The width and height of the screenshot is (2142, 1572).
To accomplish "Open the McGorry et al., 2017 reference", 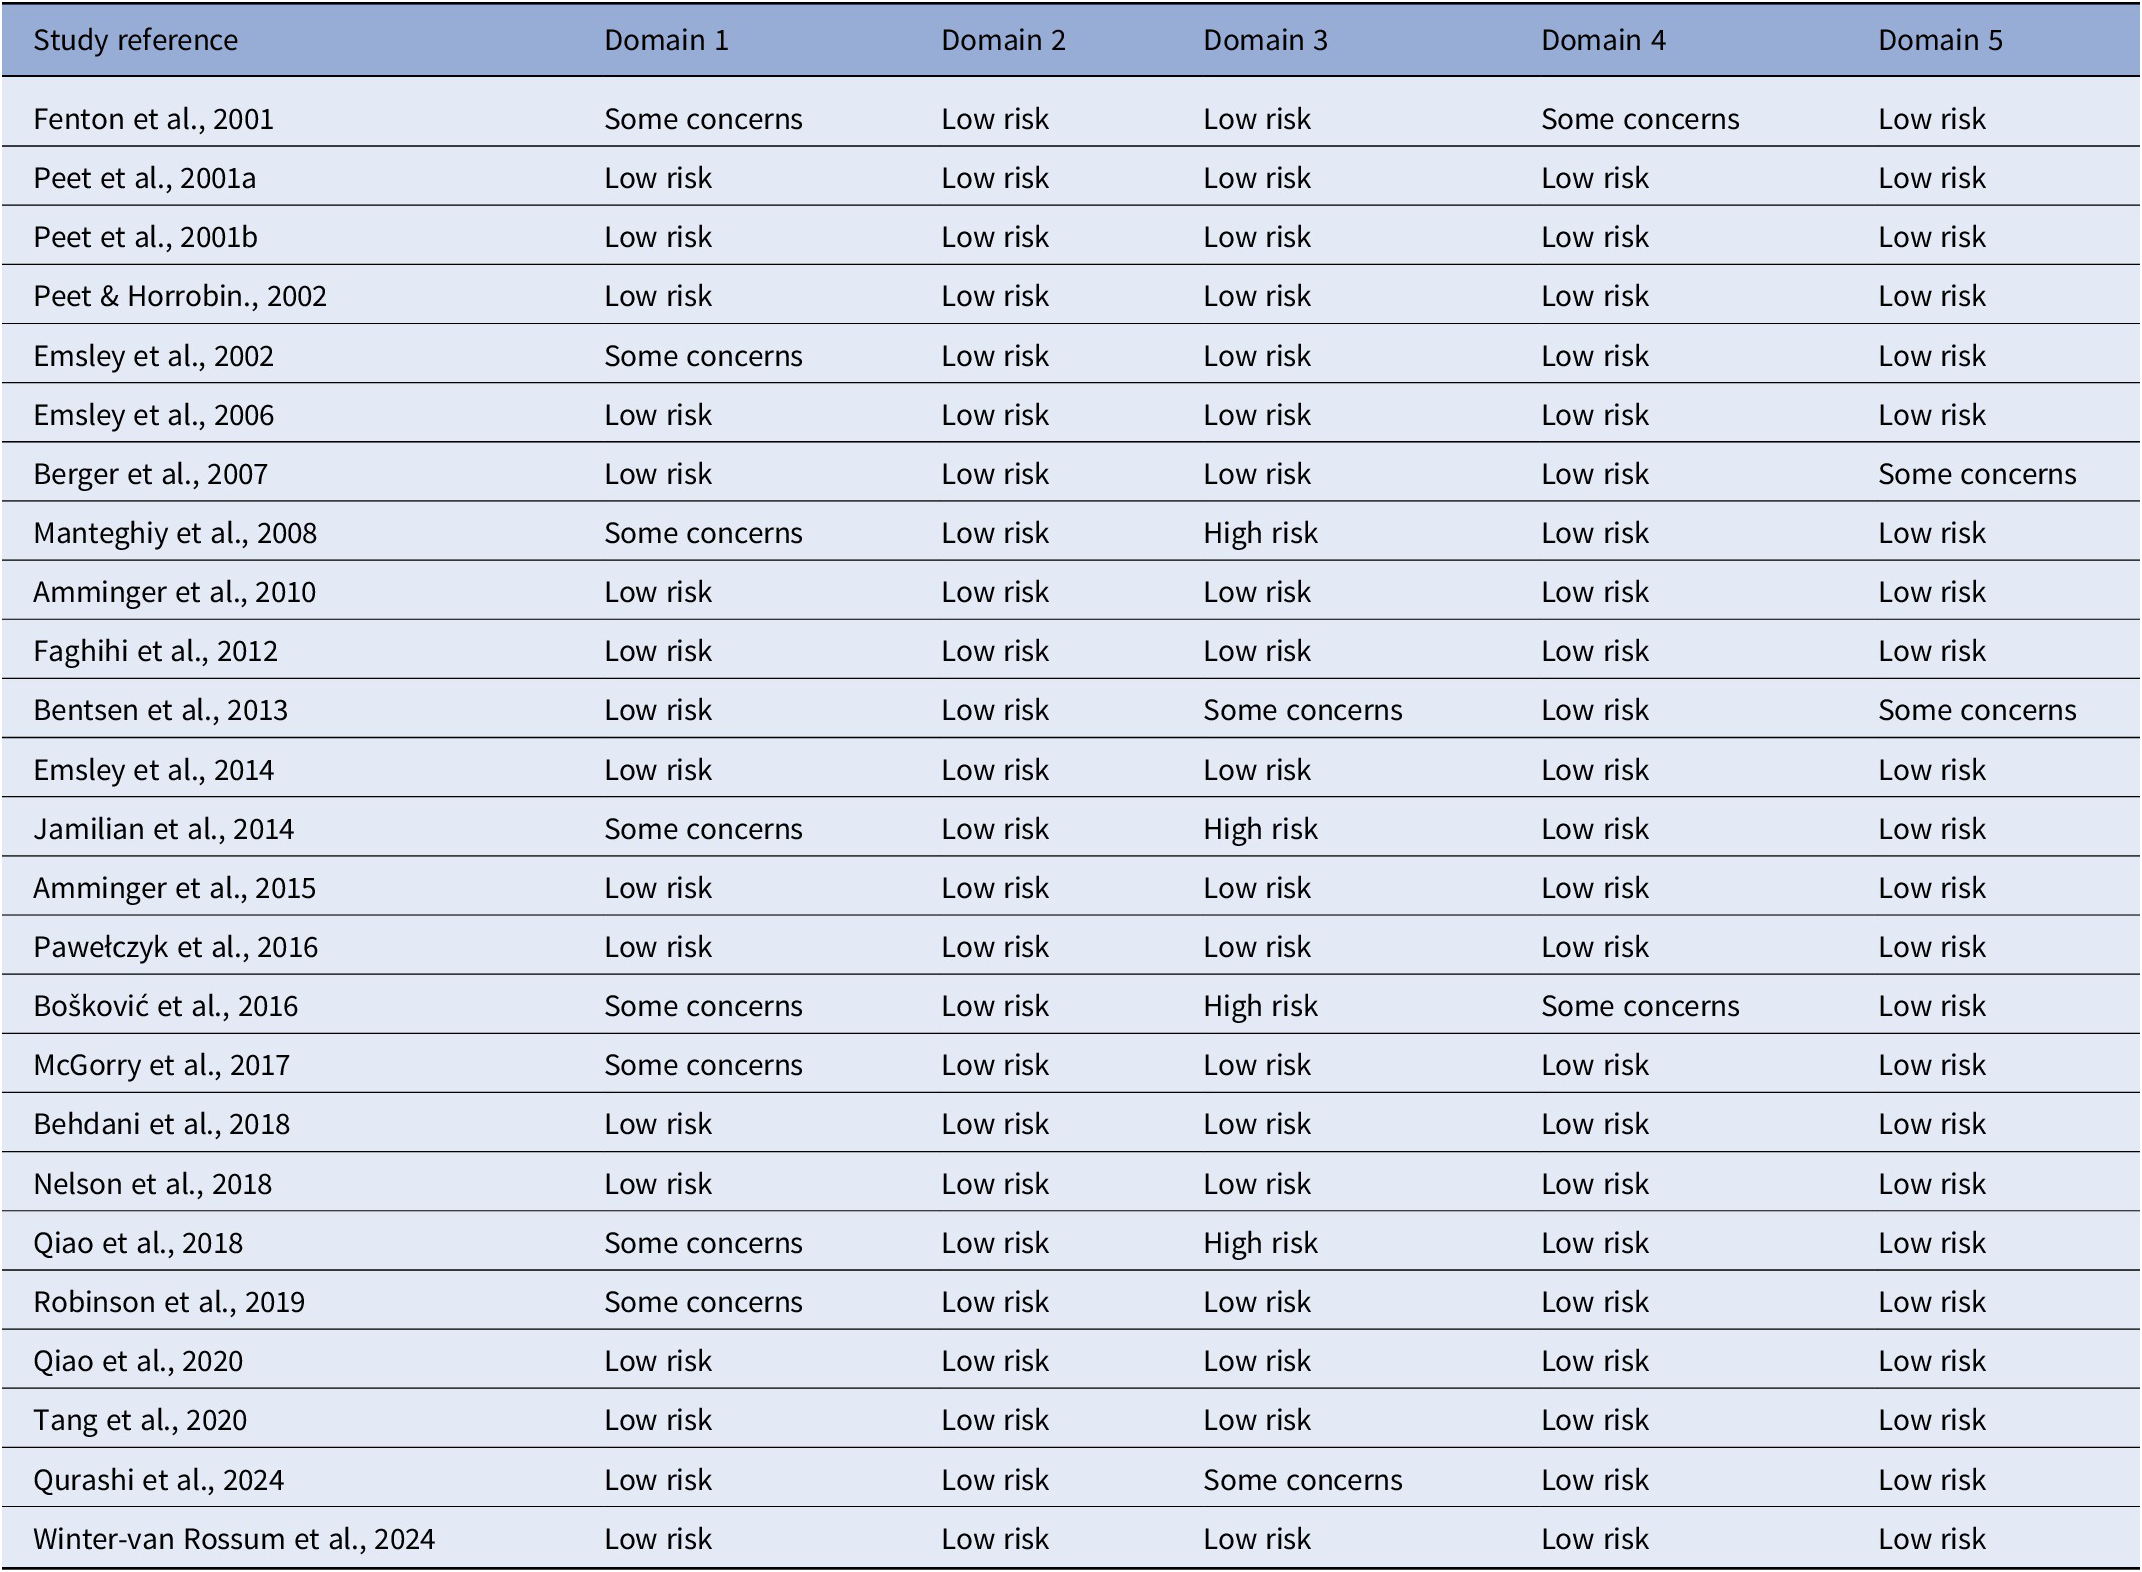I will pyautogui.click(x=161, y=1065).
